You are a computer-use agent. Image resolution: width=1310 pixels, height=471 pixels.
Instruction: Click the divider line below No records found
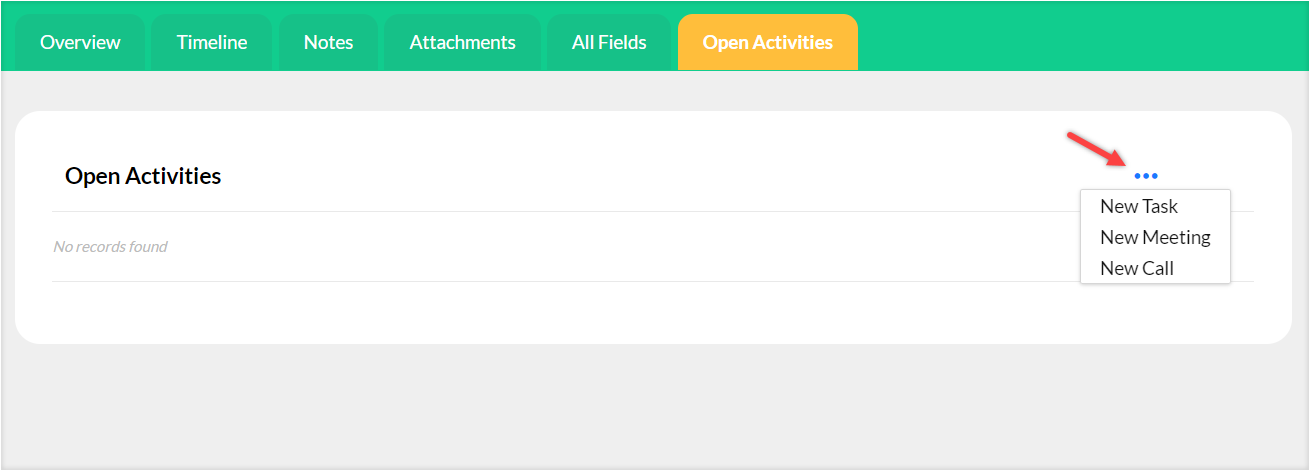click(x=500, y=282)
